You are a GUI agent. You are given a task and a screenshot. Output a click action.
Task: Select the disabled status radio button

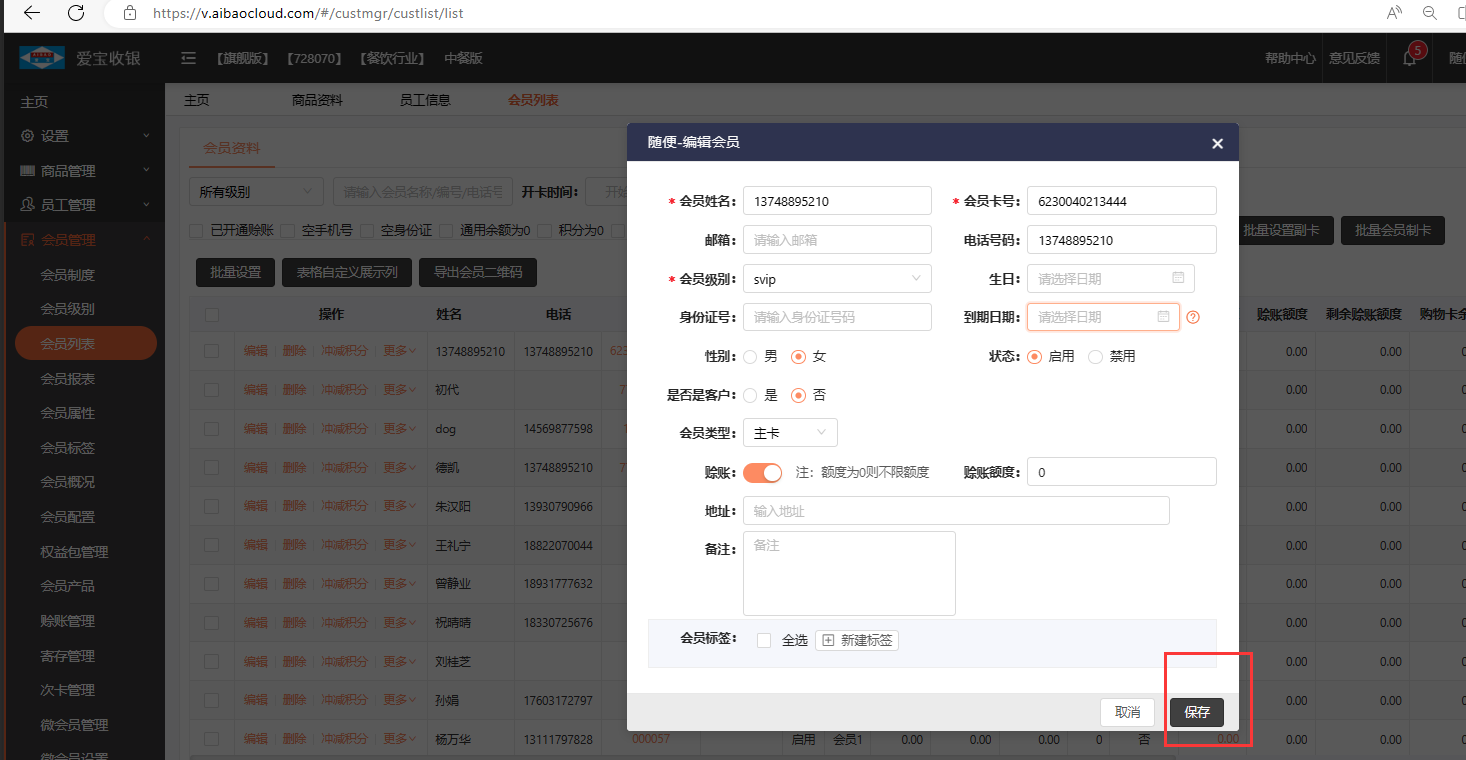(1095, 356)
